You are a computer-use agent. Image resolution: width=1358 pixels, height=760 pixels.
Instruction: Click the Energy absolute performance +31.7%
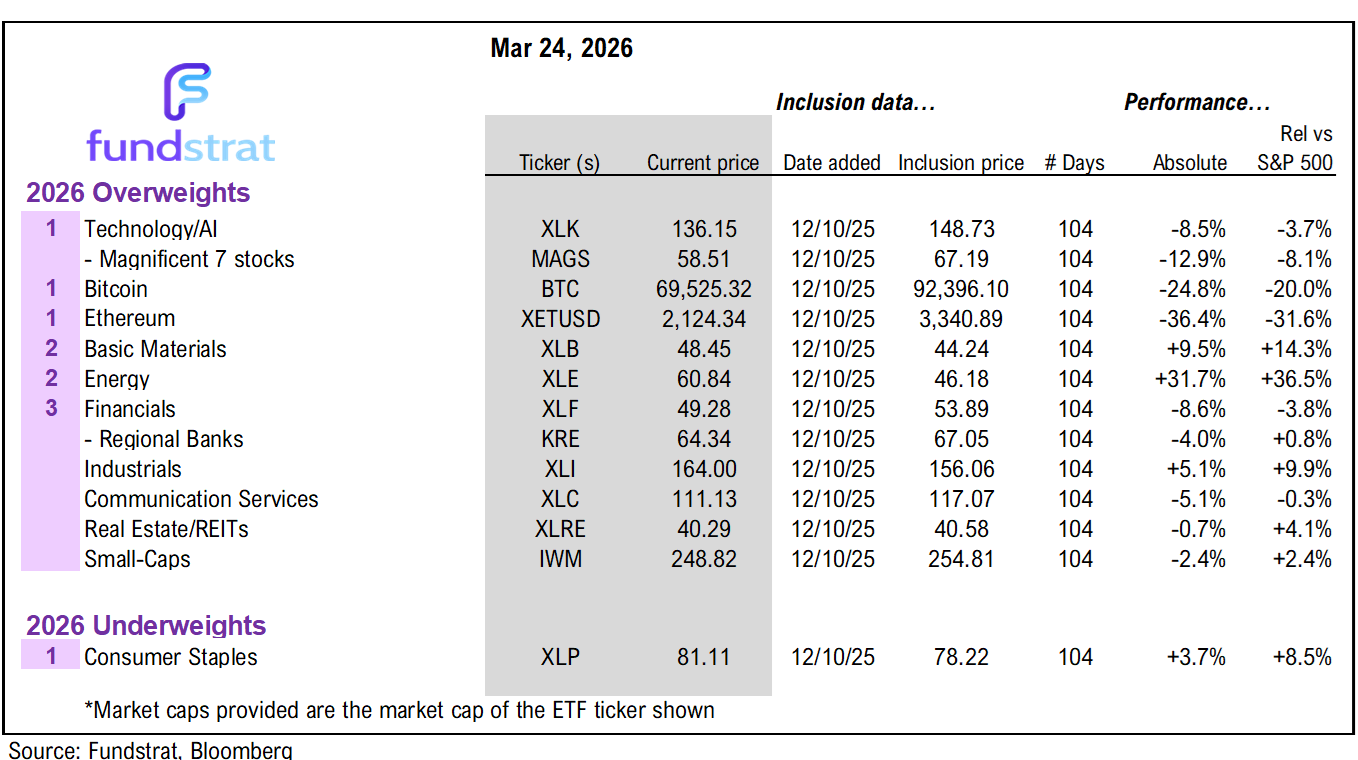[x=1192, y=379]
